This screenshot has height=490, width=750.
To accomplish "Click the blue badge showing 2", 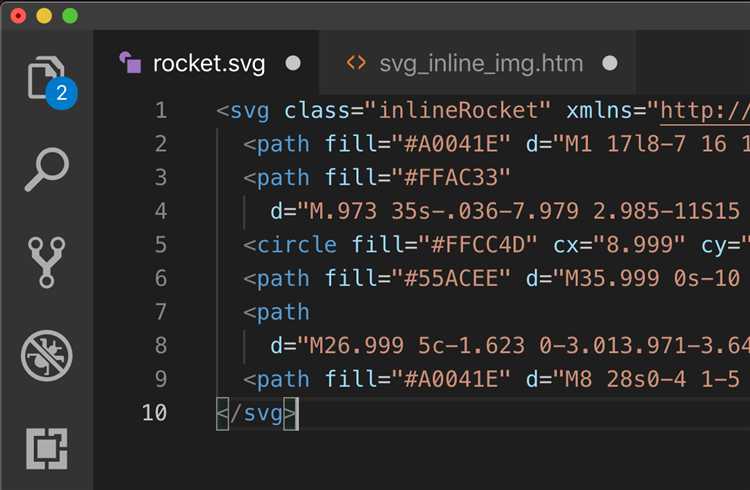I will [61, 93].
